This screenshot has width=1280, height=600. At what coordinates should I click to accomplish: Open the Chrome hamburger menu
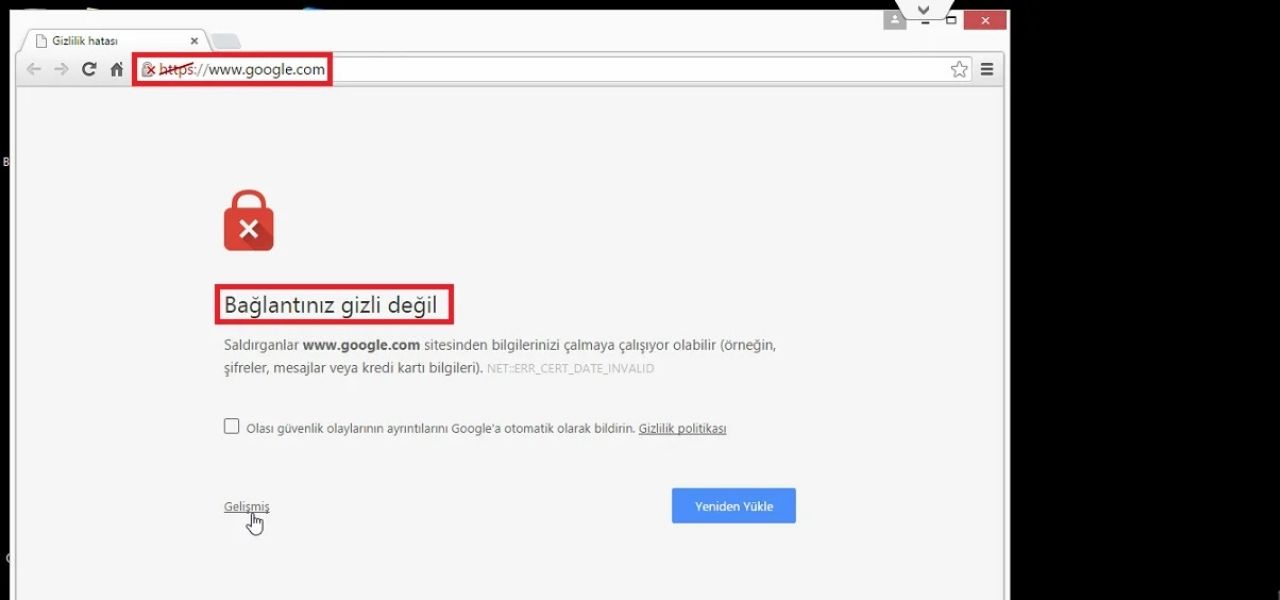[x=986, y=69]
